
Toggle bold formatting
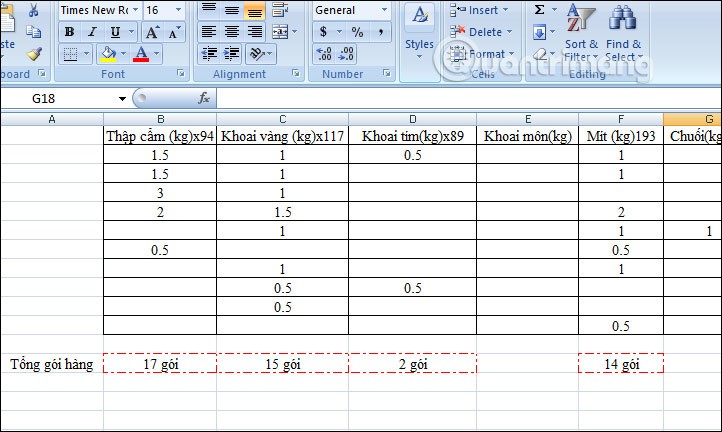point(69,32)
